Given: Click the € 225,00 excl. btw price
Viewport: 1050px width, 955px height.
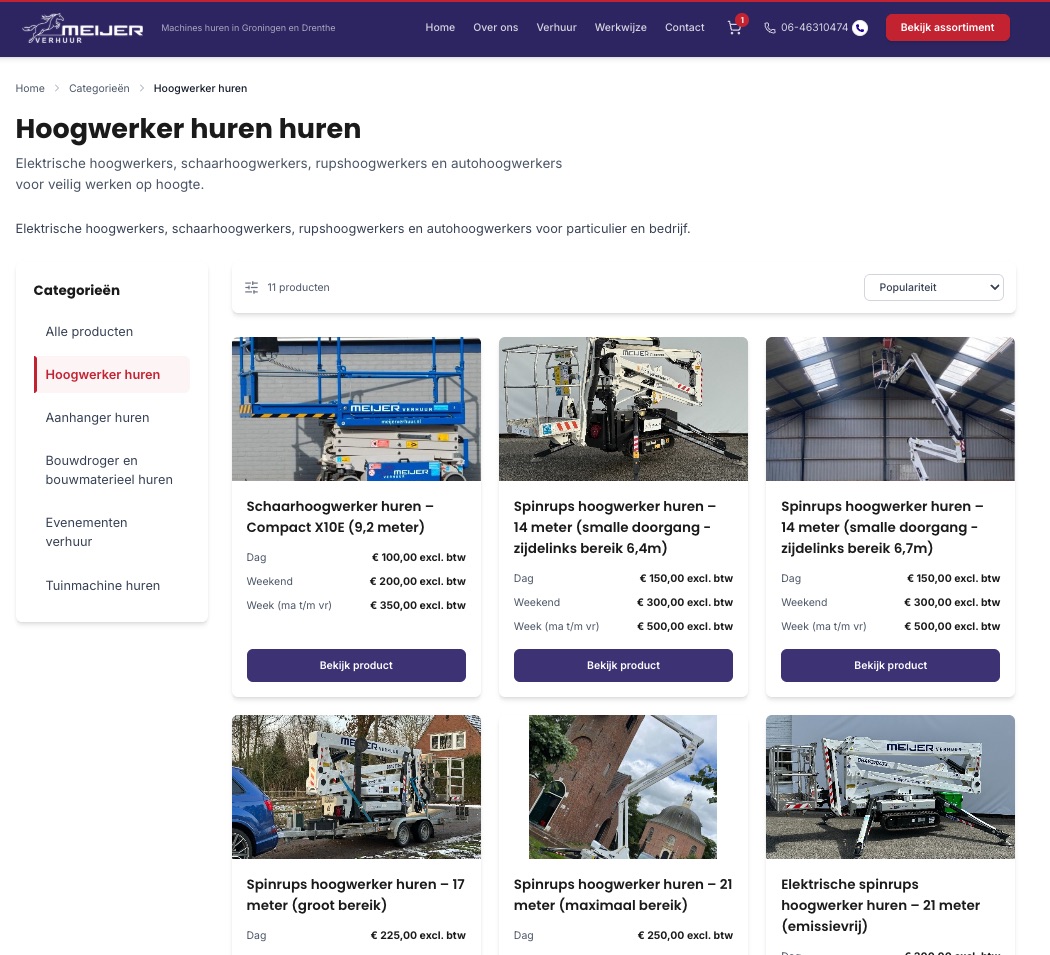Looking at the screenshot, I should tap(418, 935).
